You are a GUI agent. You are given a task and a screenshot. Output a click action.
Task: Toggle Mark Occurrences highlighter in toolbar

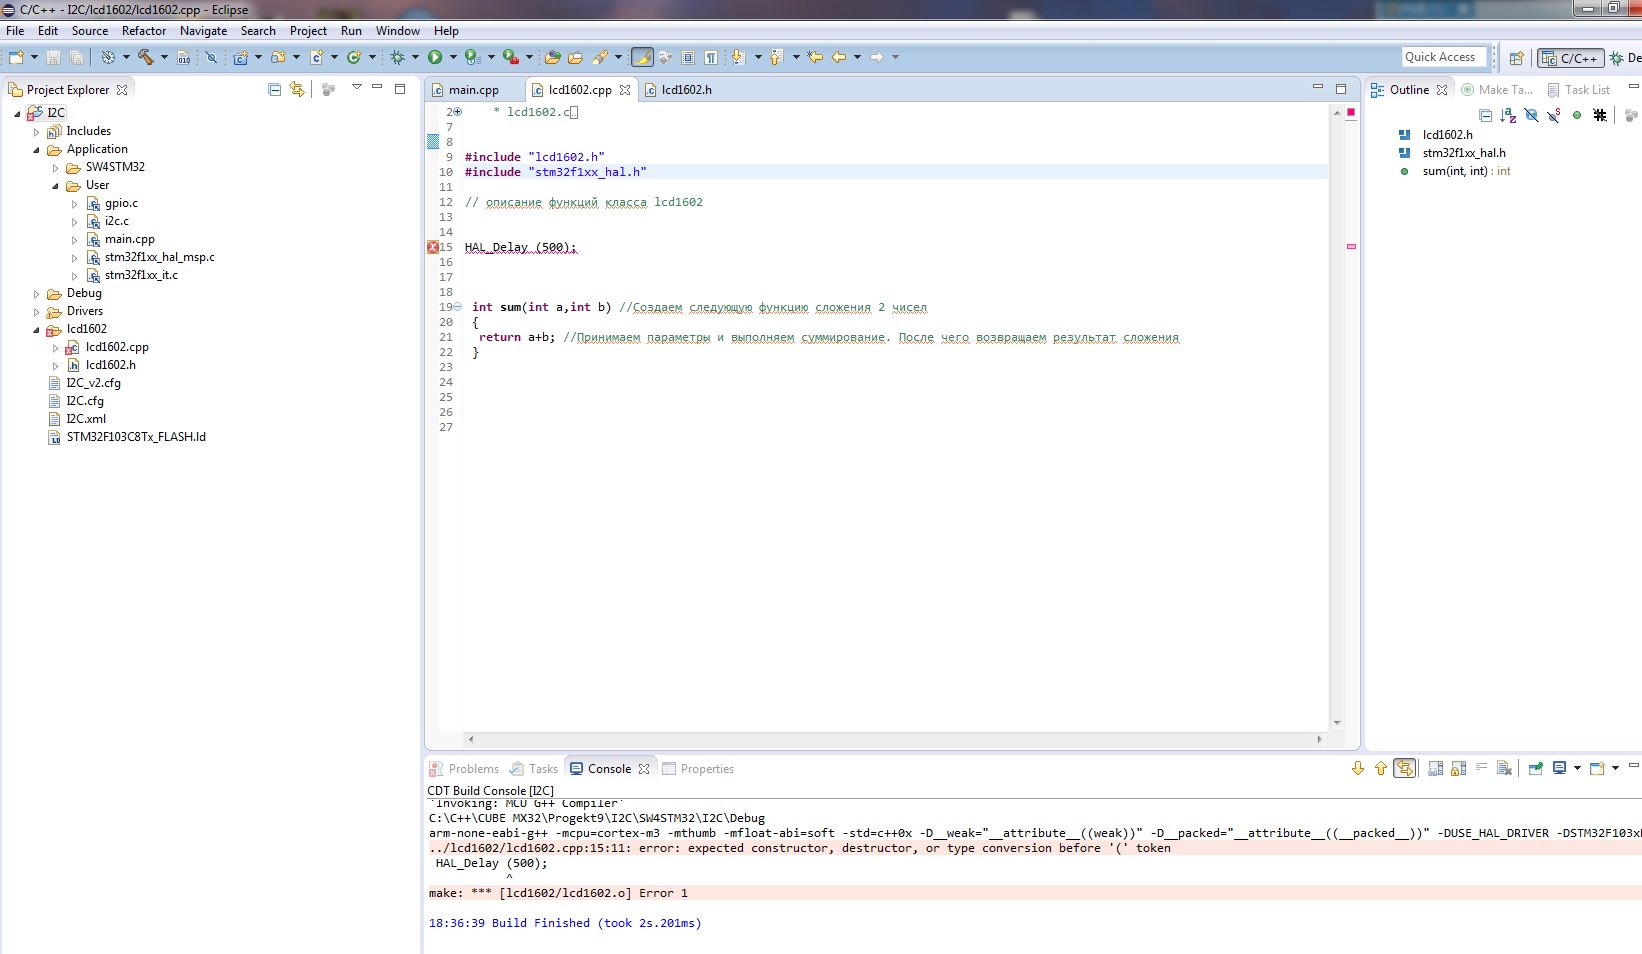tap(642, 57)
